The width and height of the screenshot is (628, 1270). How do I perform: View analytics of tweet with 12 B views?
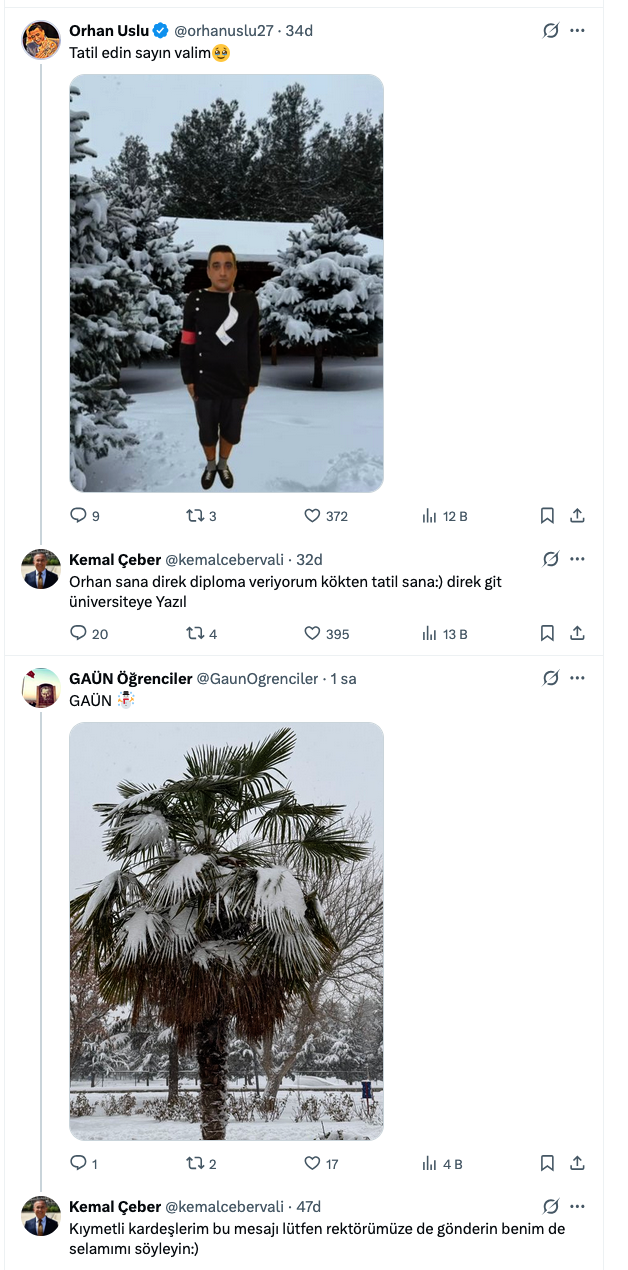point(430,516)
